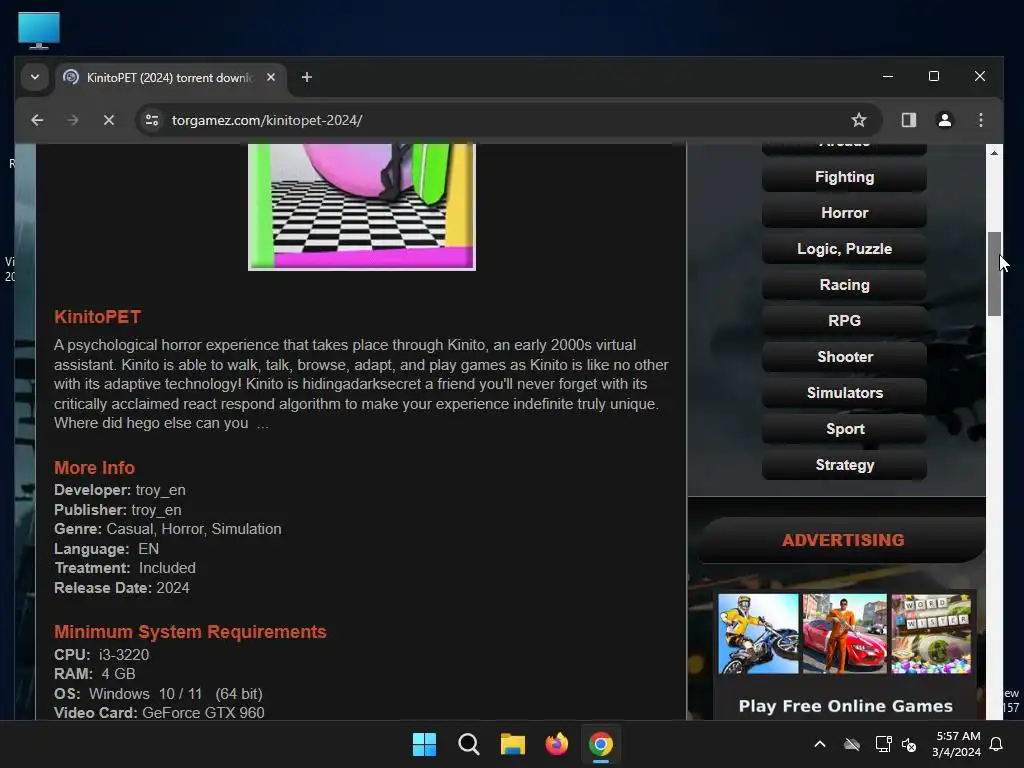Open the clock and calendar flyout

tap(957, 744)
